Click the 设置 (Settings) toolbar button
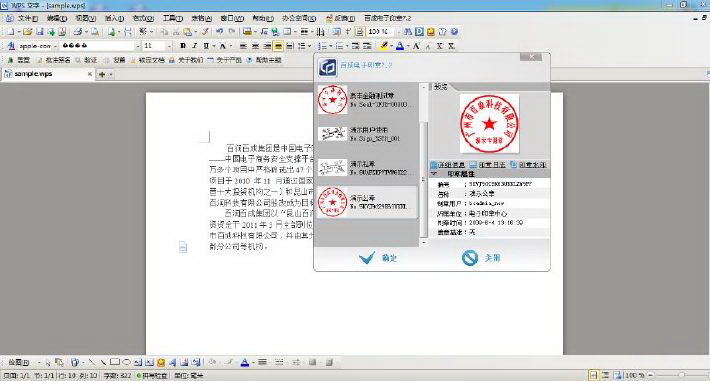Screen dimensions: 710x381 [115, 60]
